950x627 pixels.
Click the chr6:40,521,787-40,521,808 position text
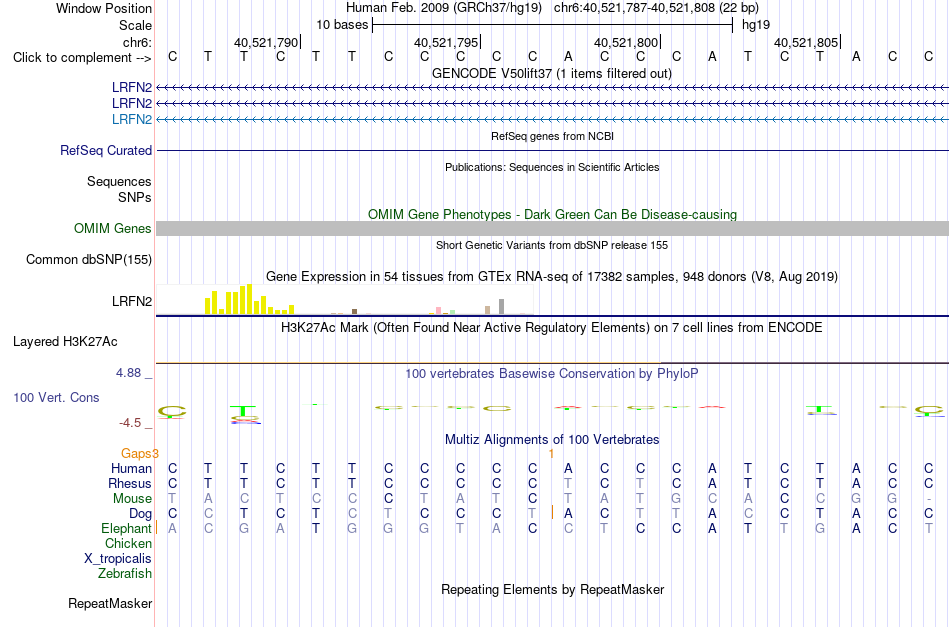(656, 8)
